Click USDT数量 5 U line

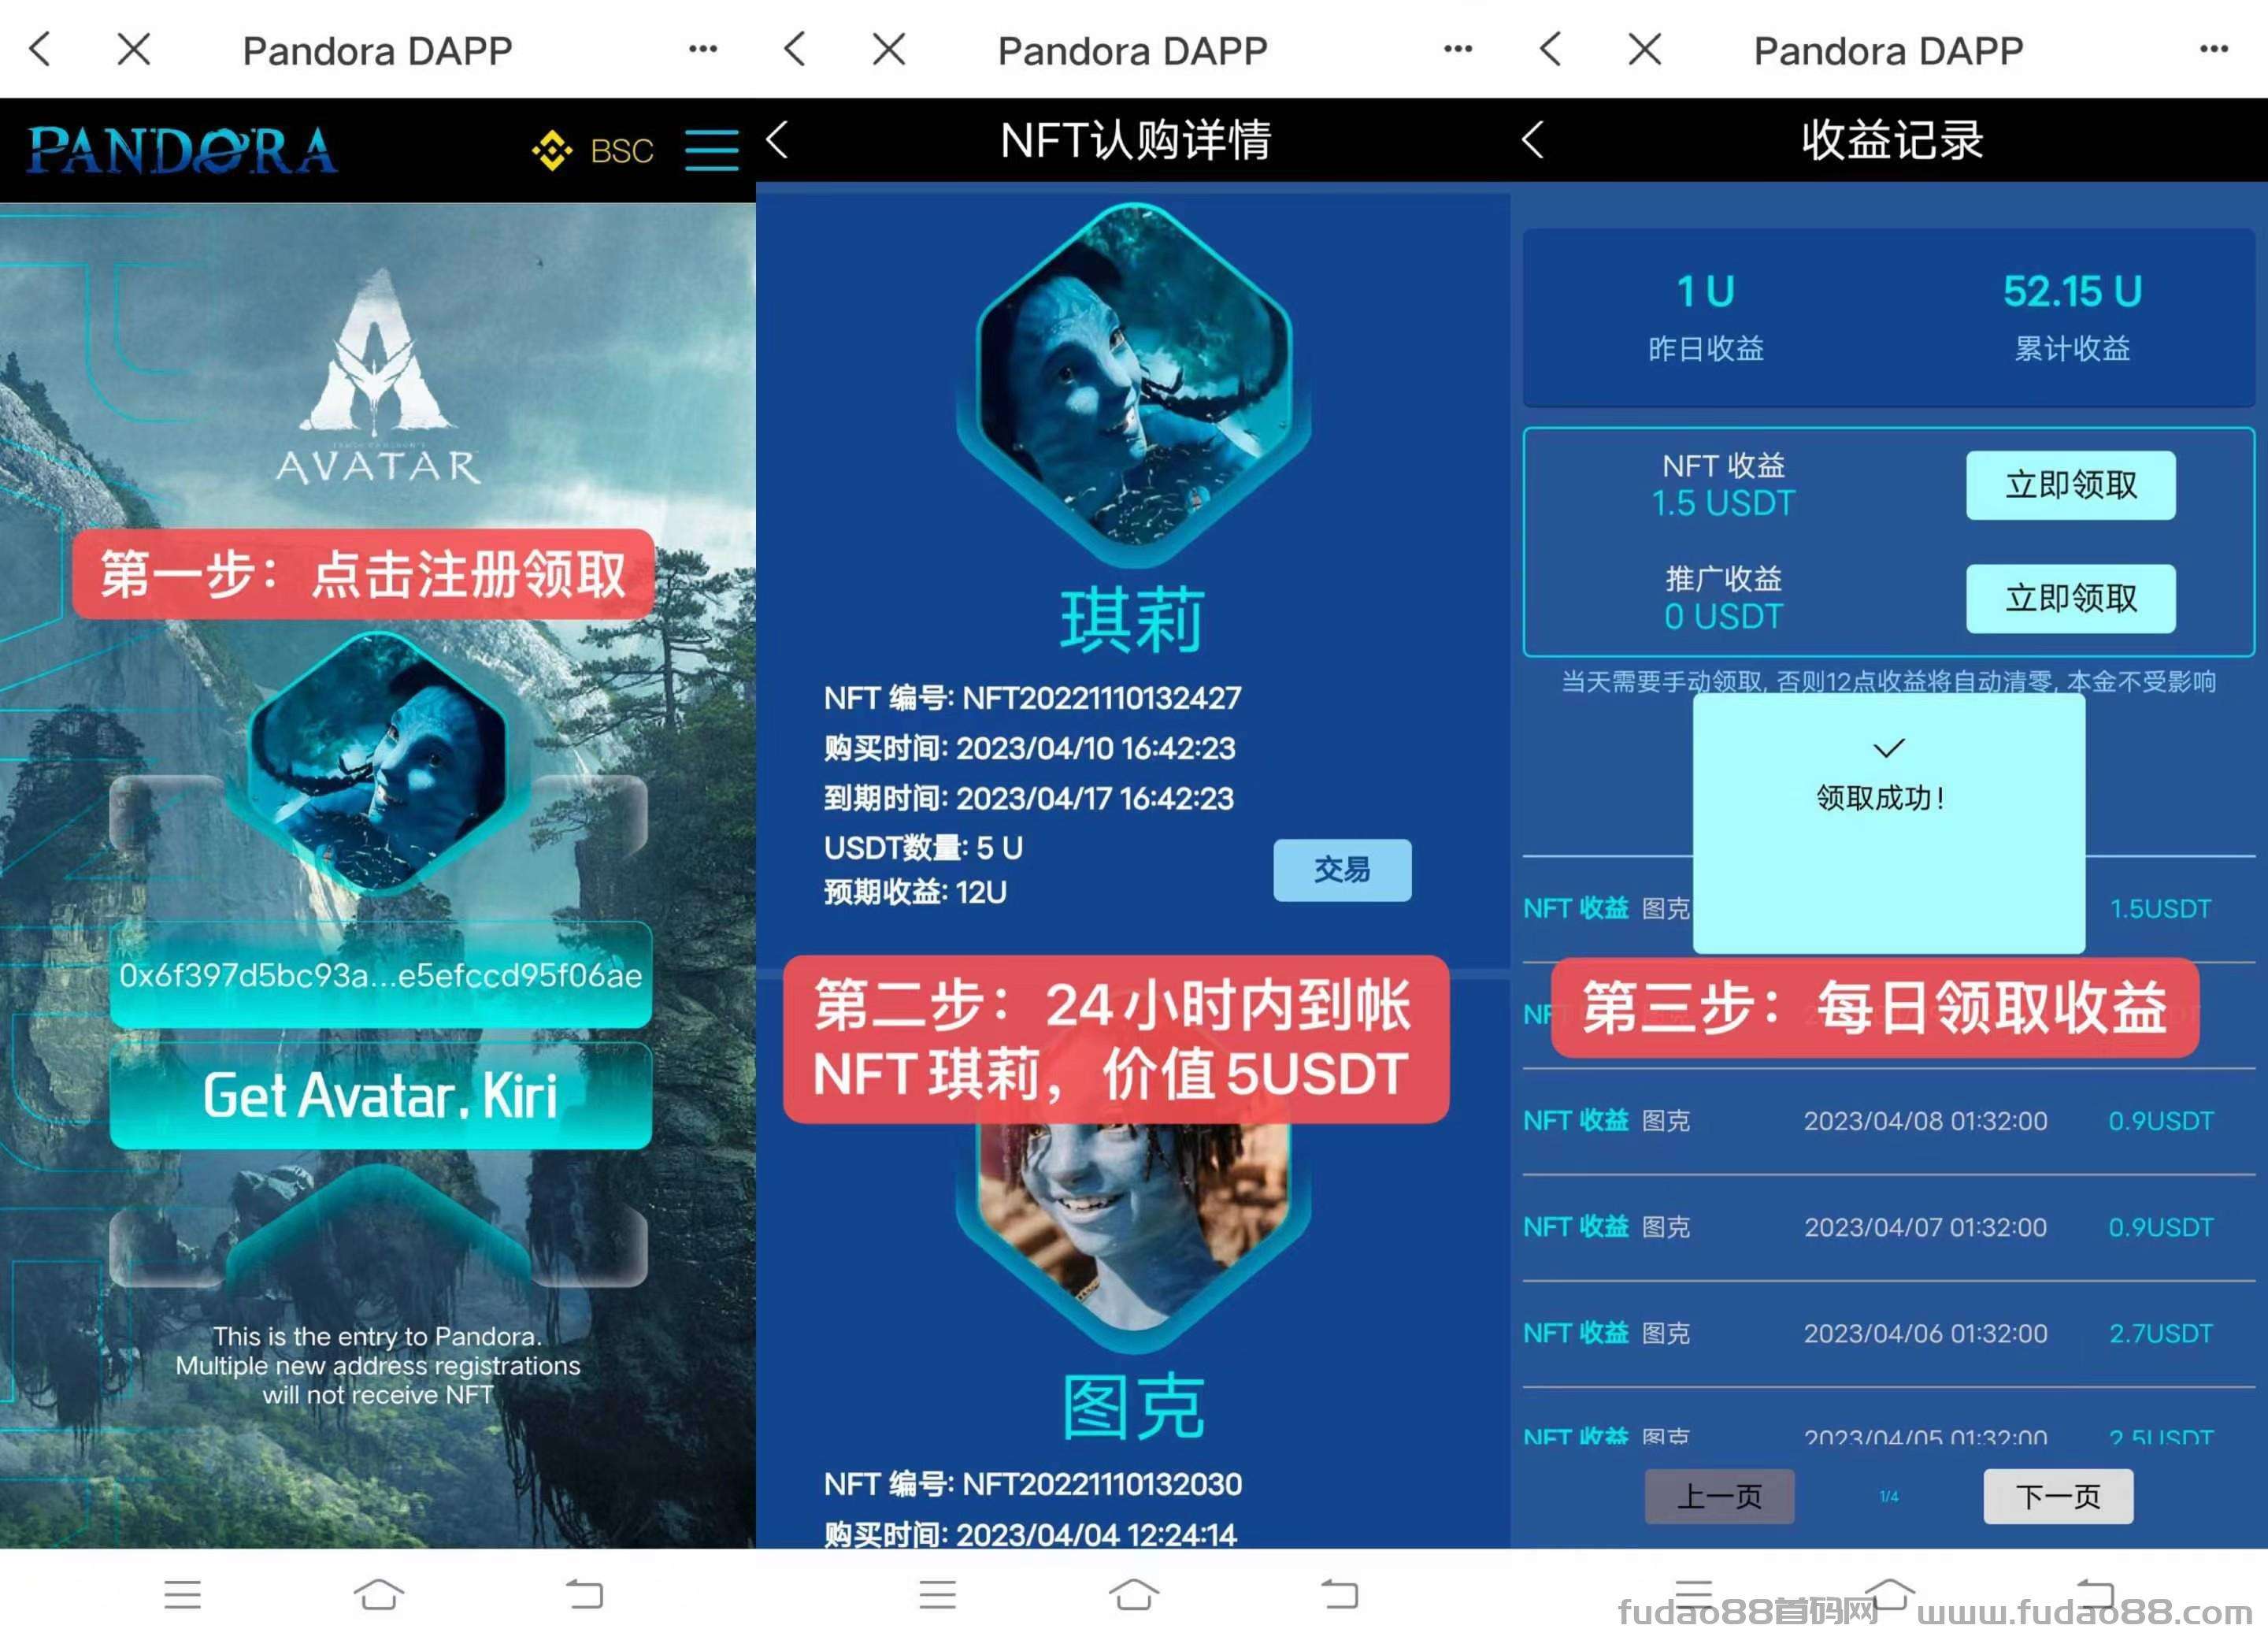923,847
